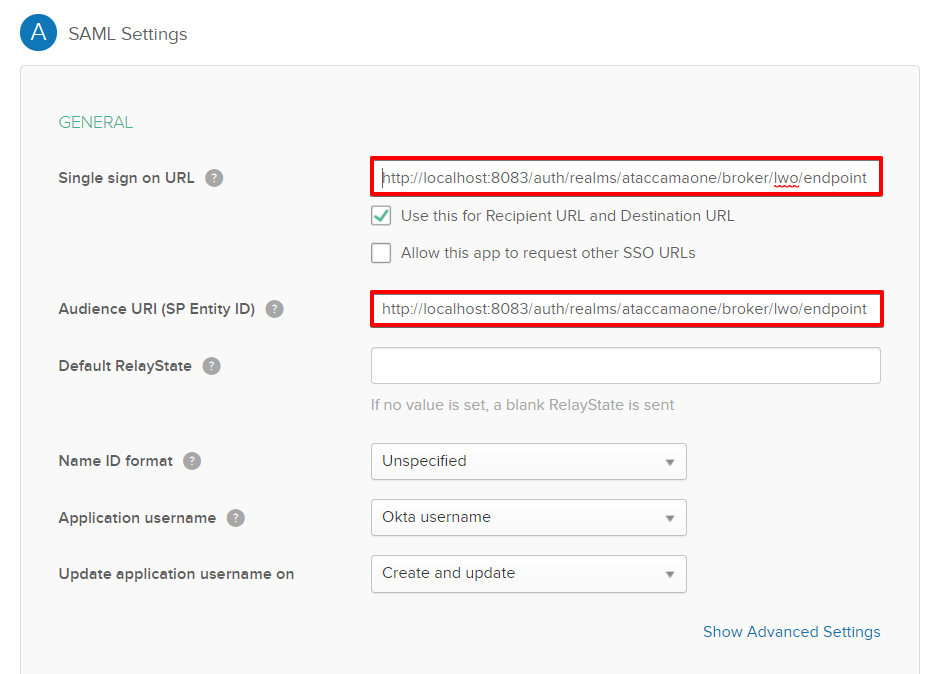Open the Name ID format dropdown
This screenshot has width=945, height=674.
[x=528, y=461]
